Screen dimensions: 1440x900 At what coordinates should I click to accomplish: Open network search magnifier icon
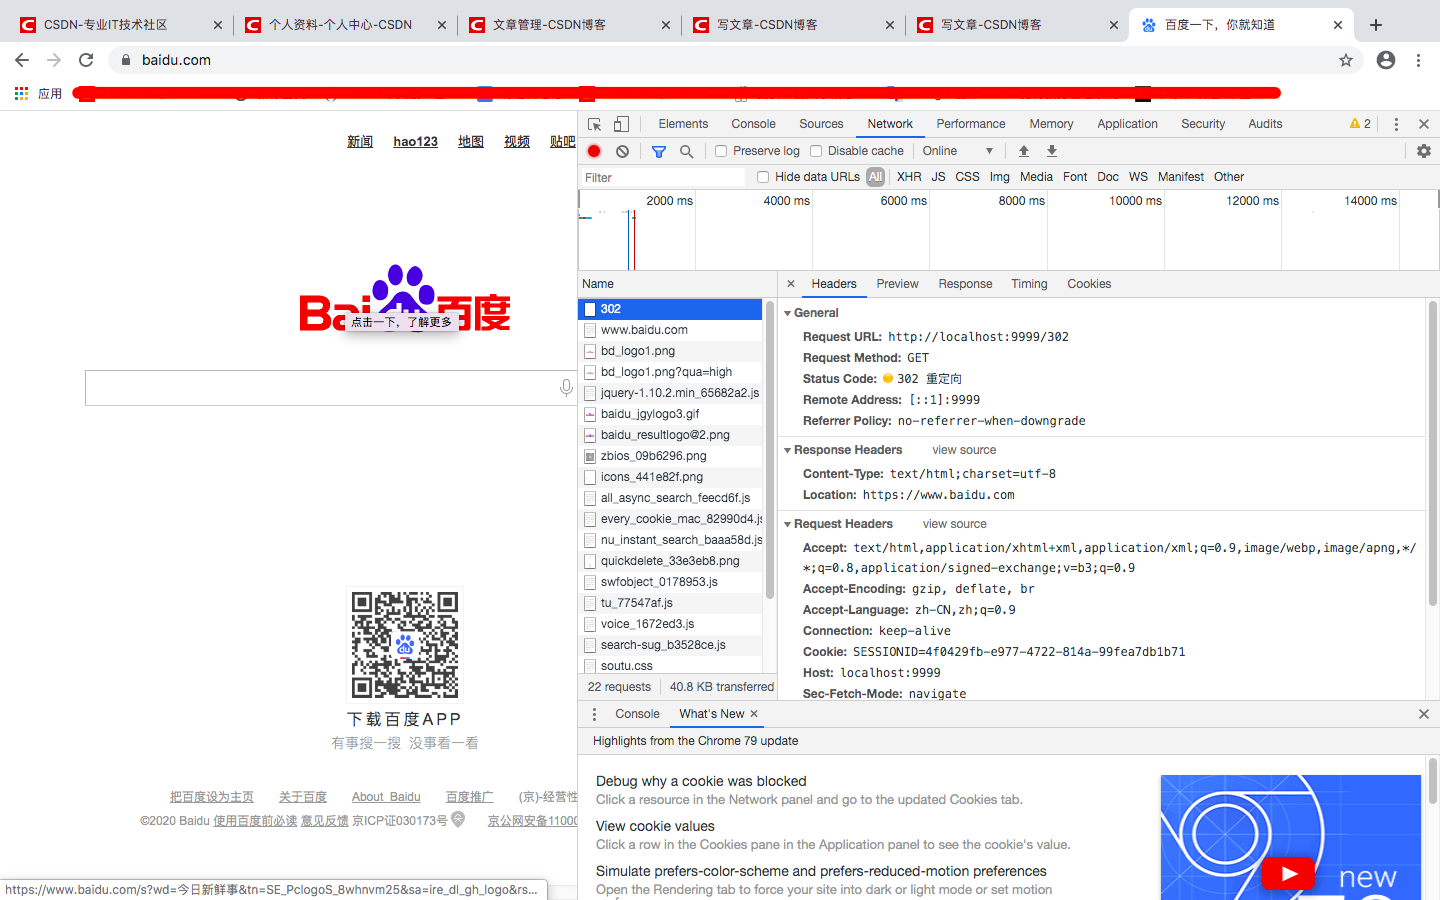[x=686, y=151]
